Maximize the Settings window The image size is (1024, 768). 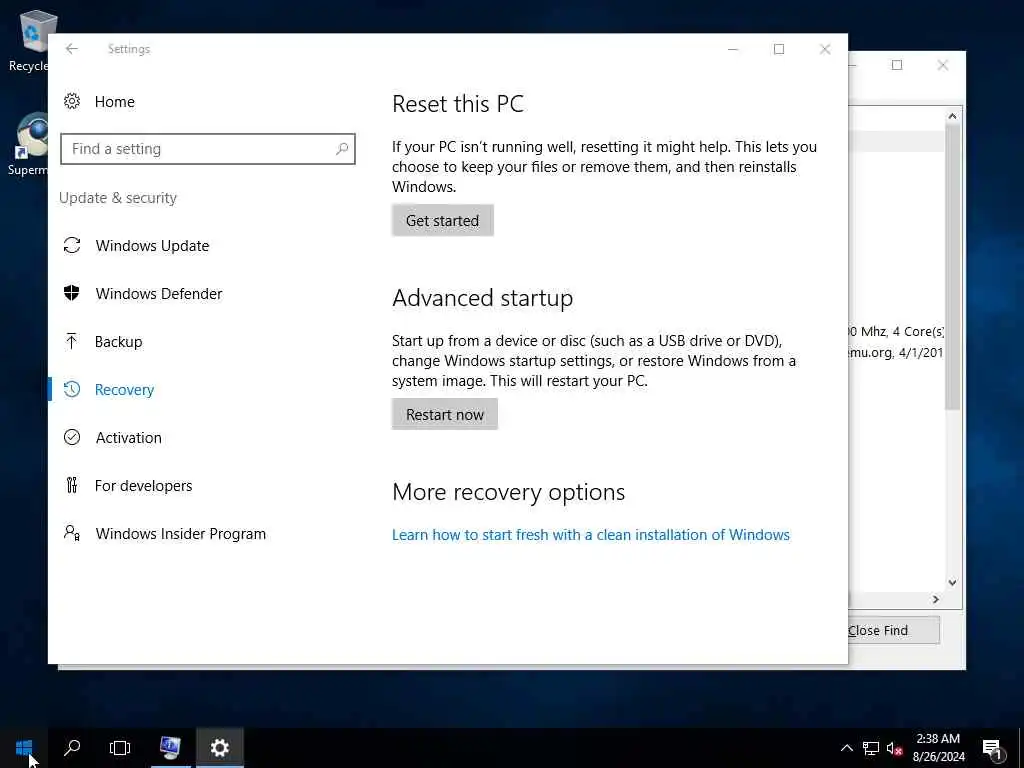778,49
